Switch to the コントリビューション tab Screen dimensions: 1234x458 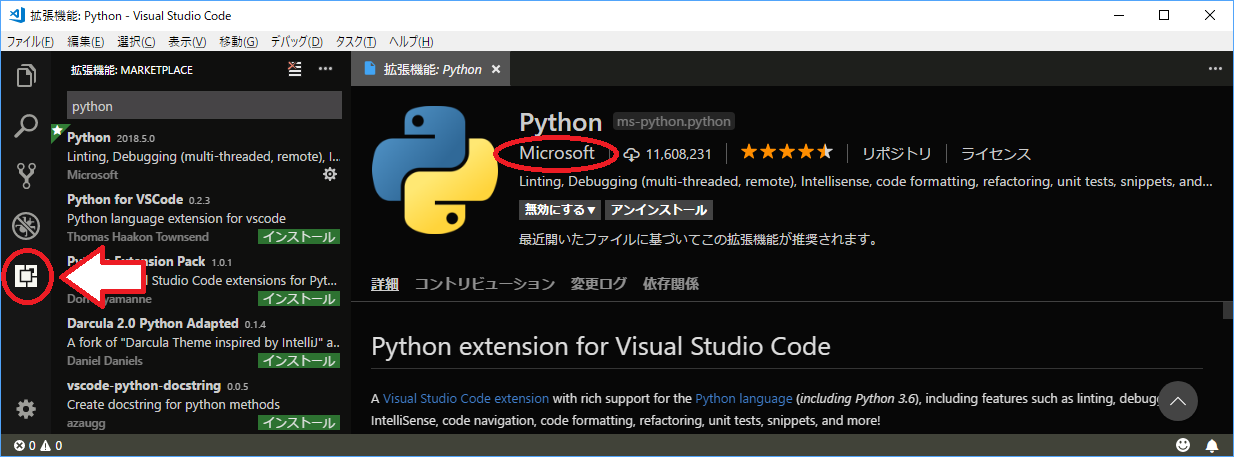(x=485, y=284)
